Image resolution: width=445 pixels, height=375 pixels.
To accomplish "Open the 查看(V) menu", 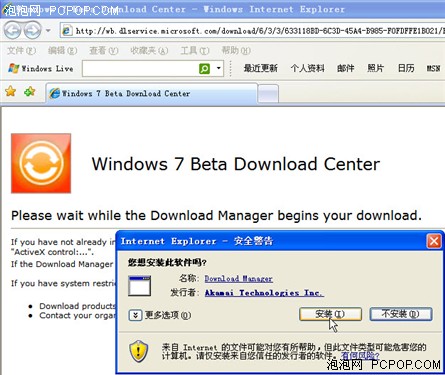I will tap(103, 51).
